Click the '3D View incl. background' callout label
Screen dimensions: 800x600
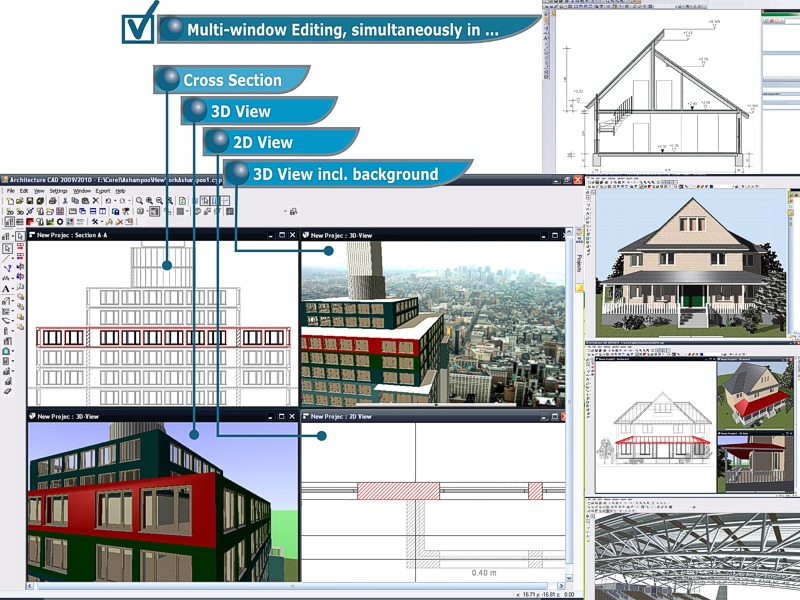[345, 173]
